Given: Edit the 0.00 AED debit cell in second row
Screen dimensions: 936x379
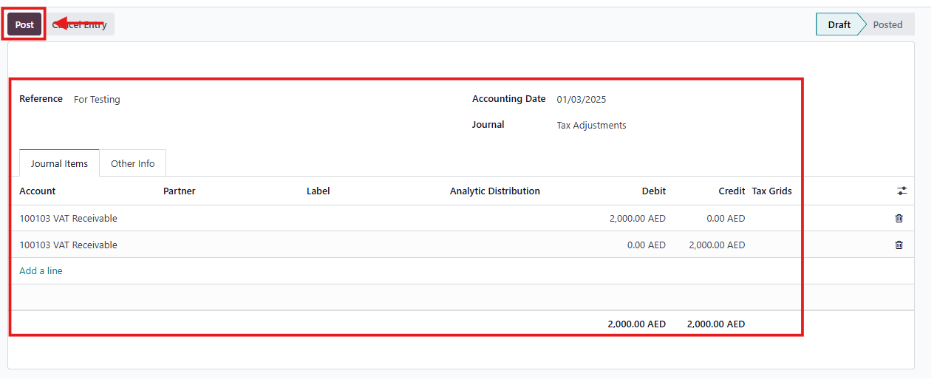Looking at the screenshot, I should click(646, 245).
